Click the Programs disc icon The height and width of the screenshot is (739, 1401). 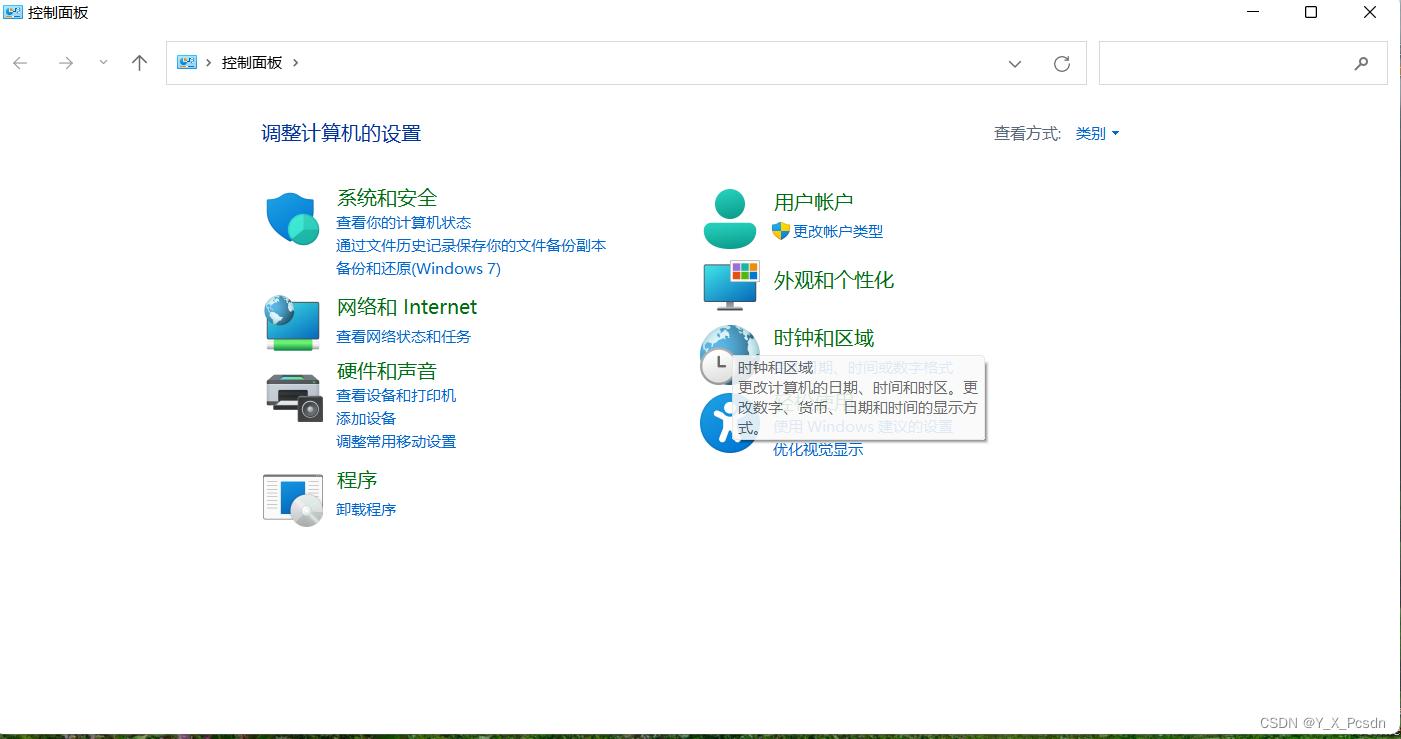point(293,500)
